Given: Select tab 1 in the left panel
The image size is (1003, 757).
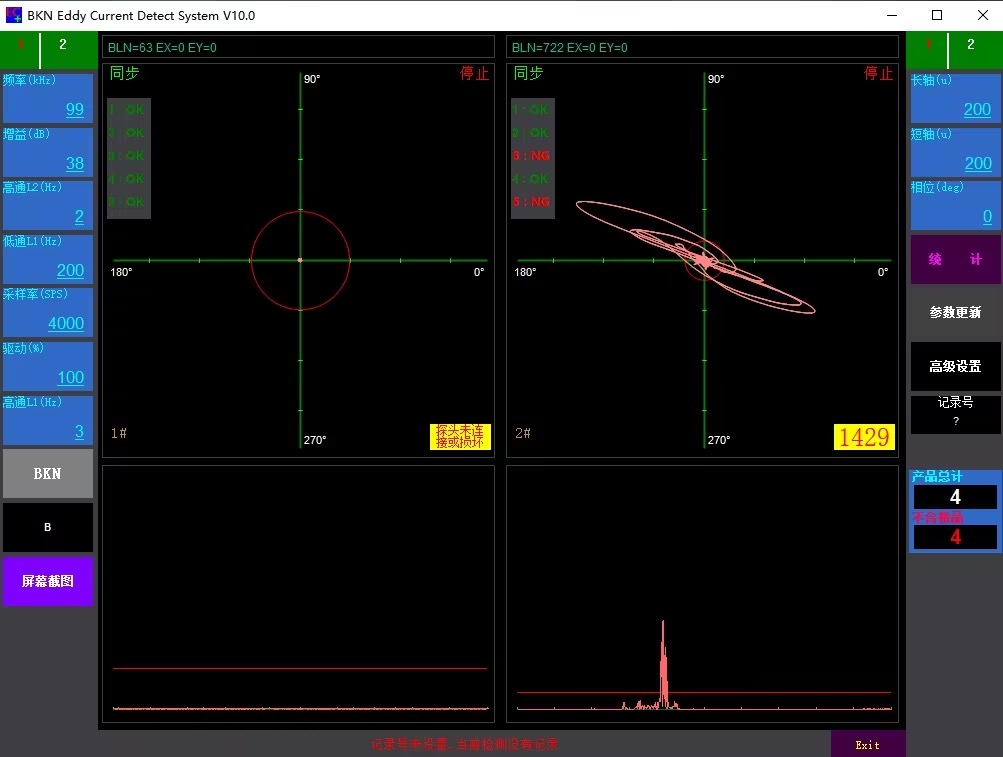Looking at the screenshot, I should [19, 46].
